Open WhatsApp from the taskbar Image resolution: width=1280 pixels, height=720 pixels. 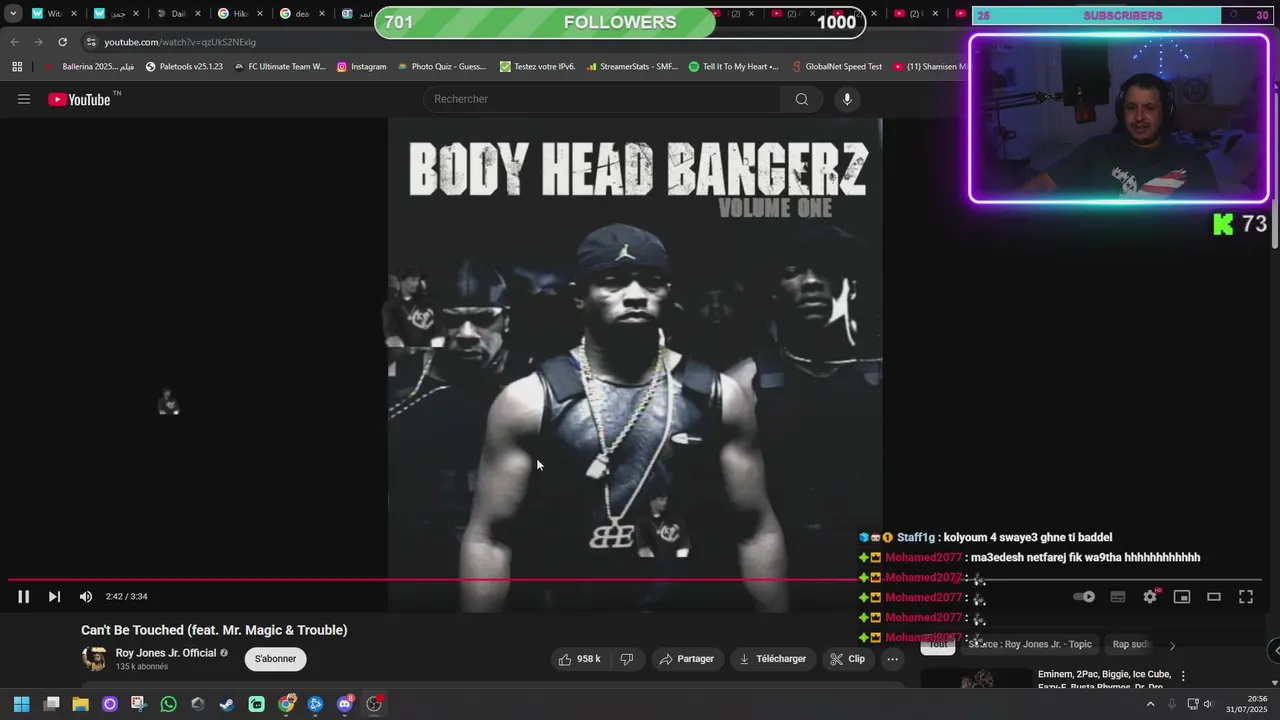click(168, 704)
